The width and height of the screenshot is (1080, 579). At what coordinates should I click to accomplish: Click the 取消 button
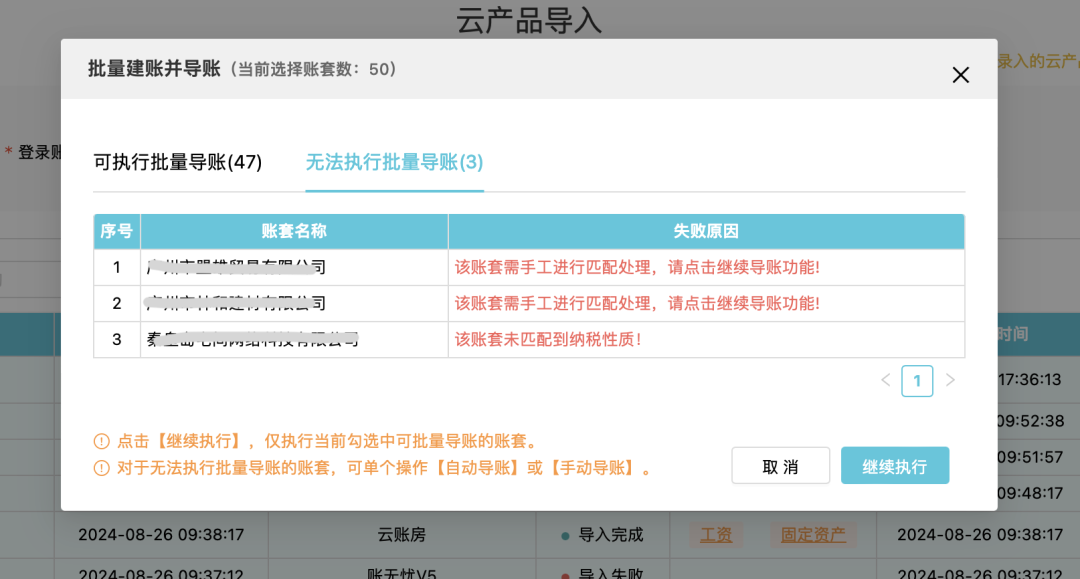click(780, 465)
